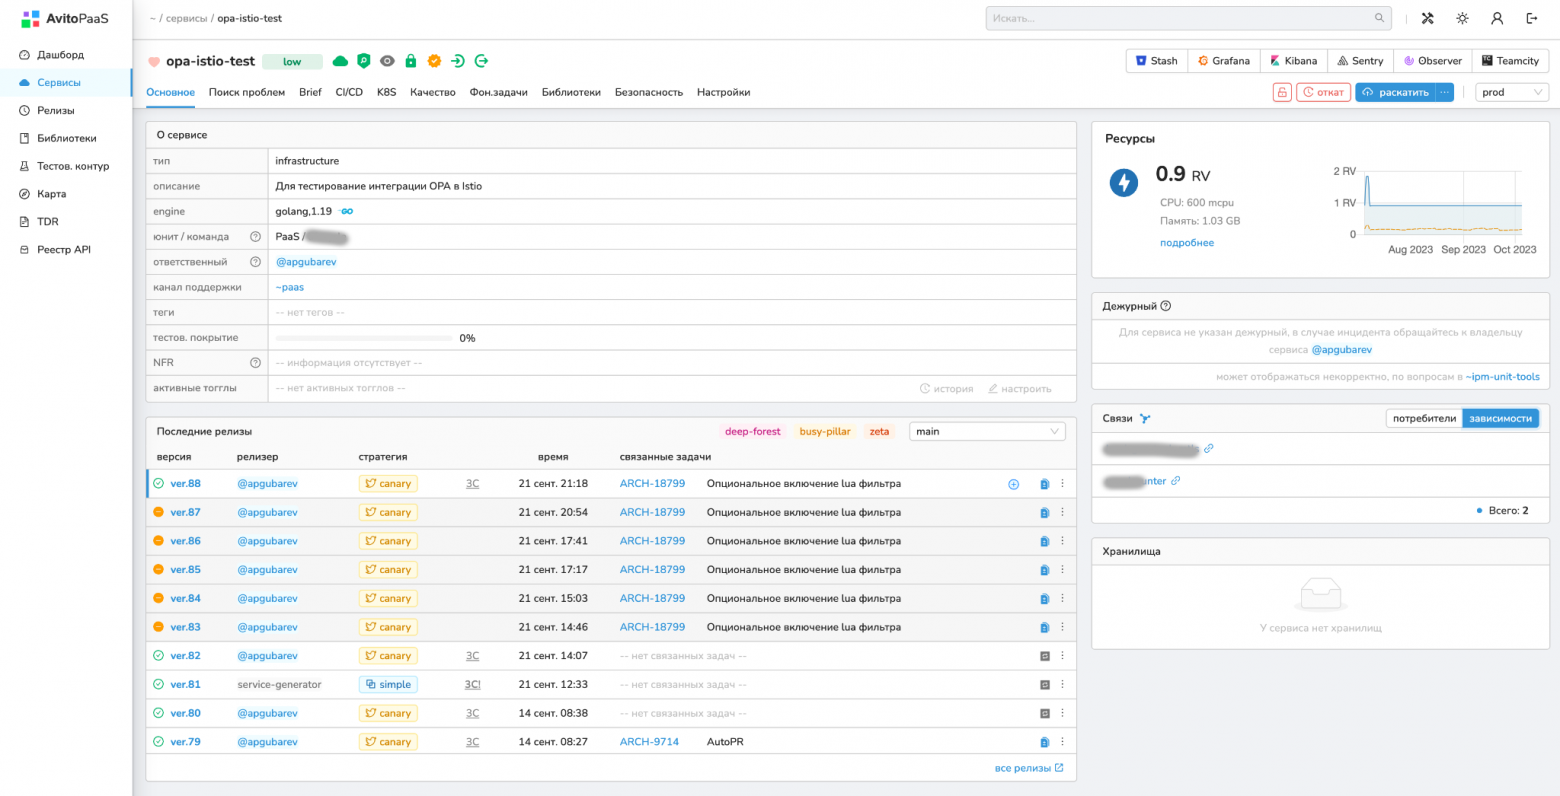
Task: Click the green padlock icon
Action: [410, 61]
